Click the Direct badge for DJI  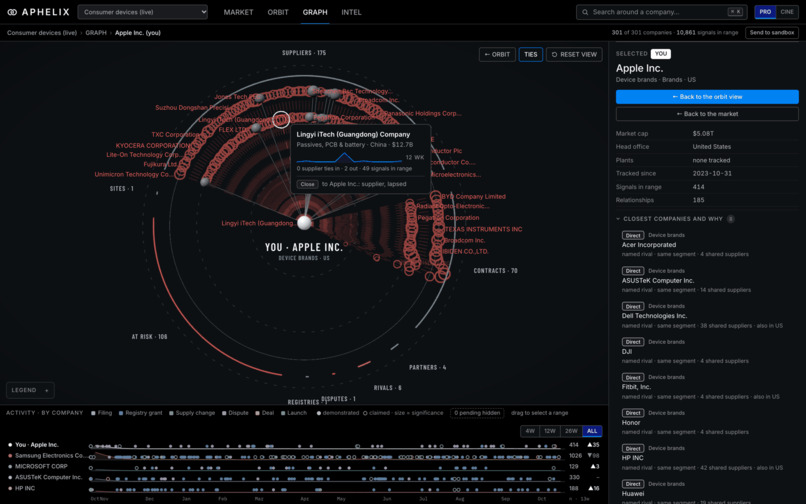pyautogui.click(x=633, y=342)
